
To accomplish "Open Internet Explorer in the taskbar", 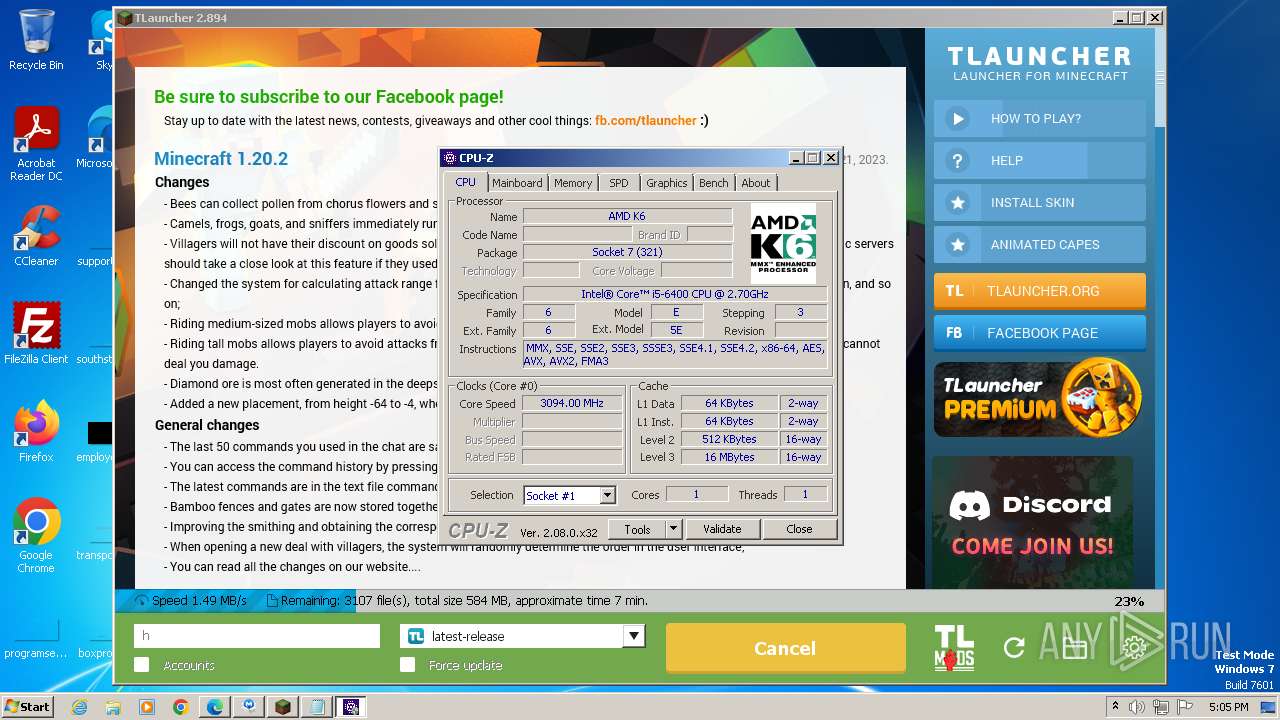I will (x=79, y=707).
